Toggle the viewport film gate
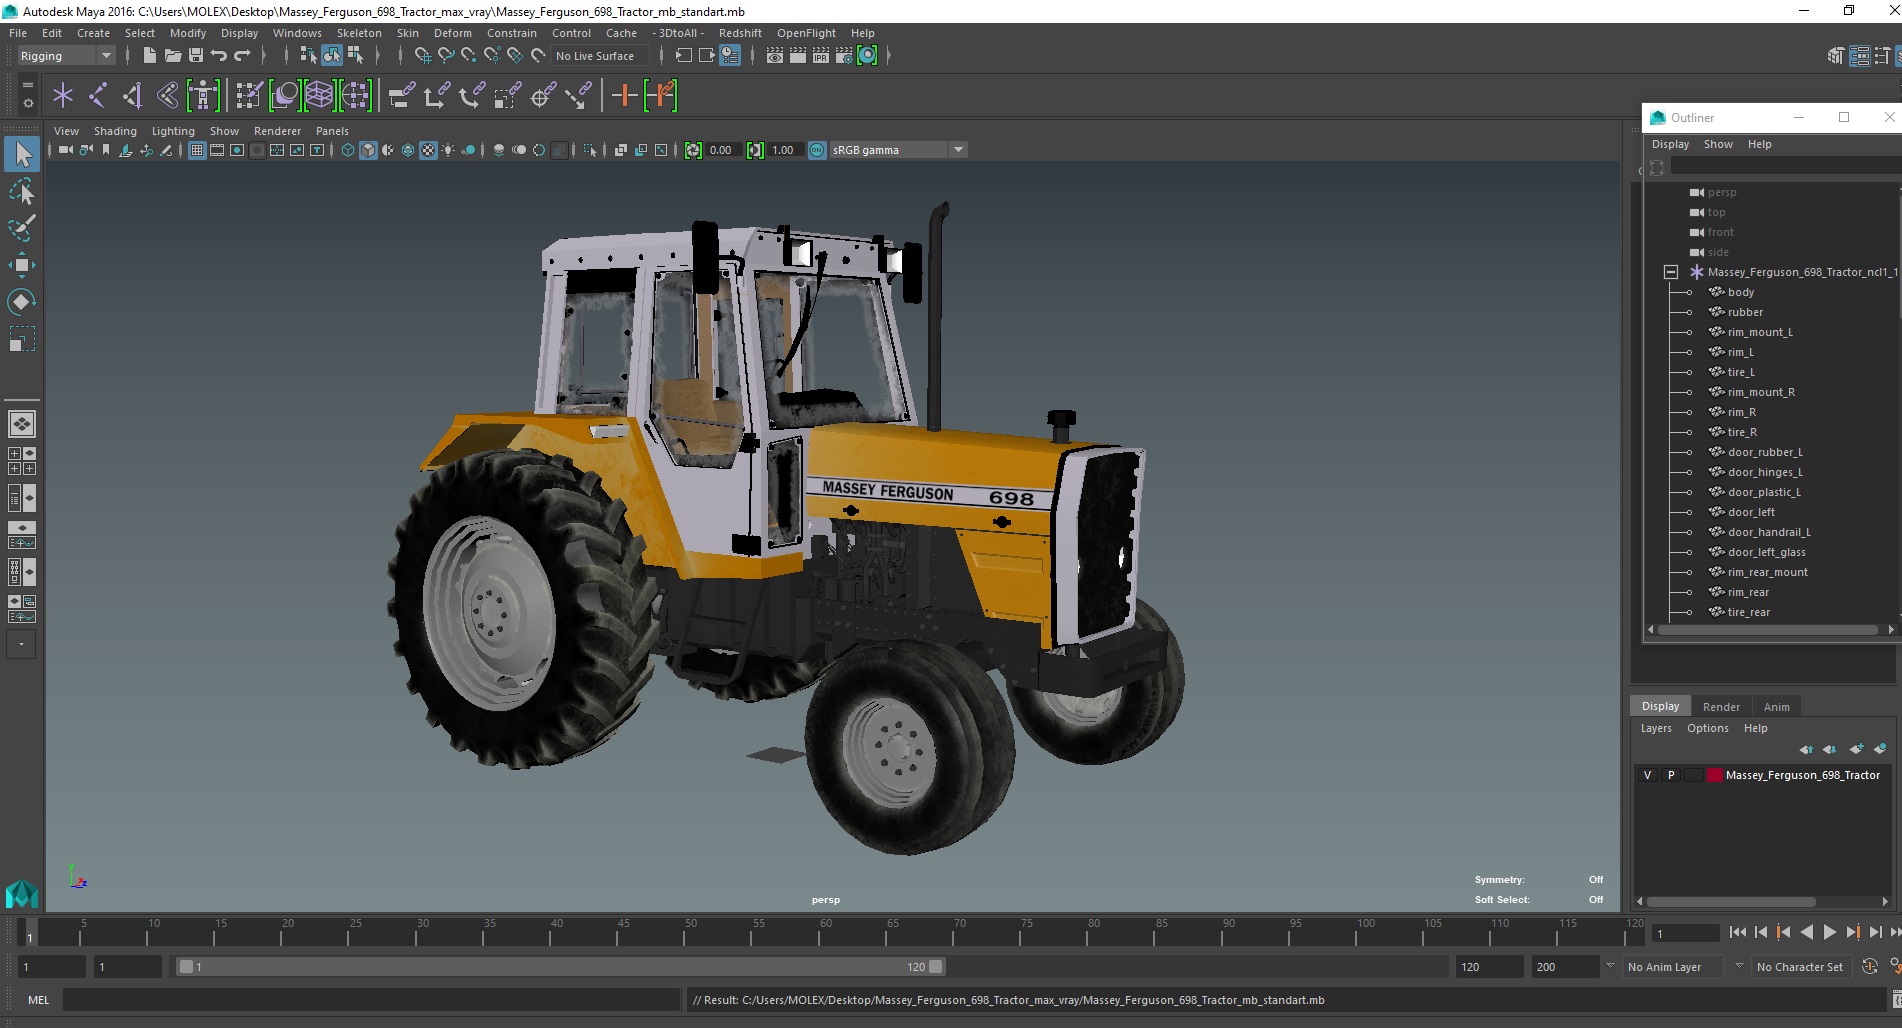Viewport: 1902px width, 1028px height. click(x=217, y=150)
